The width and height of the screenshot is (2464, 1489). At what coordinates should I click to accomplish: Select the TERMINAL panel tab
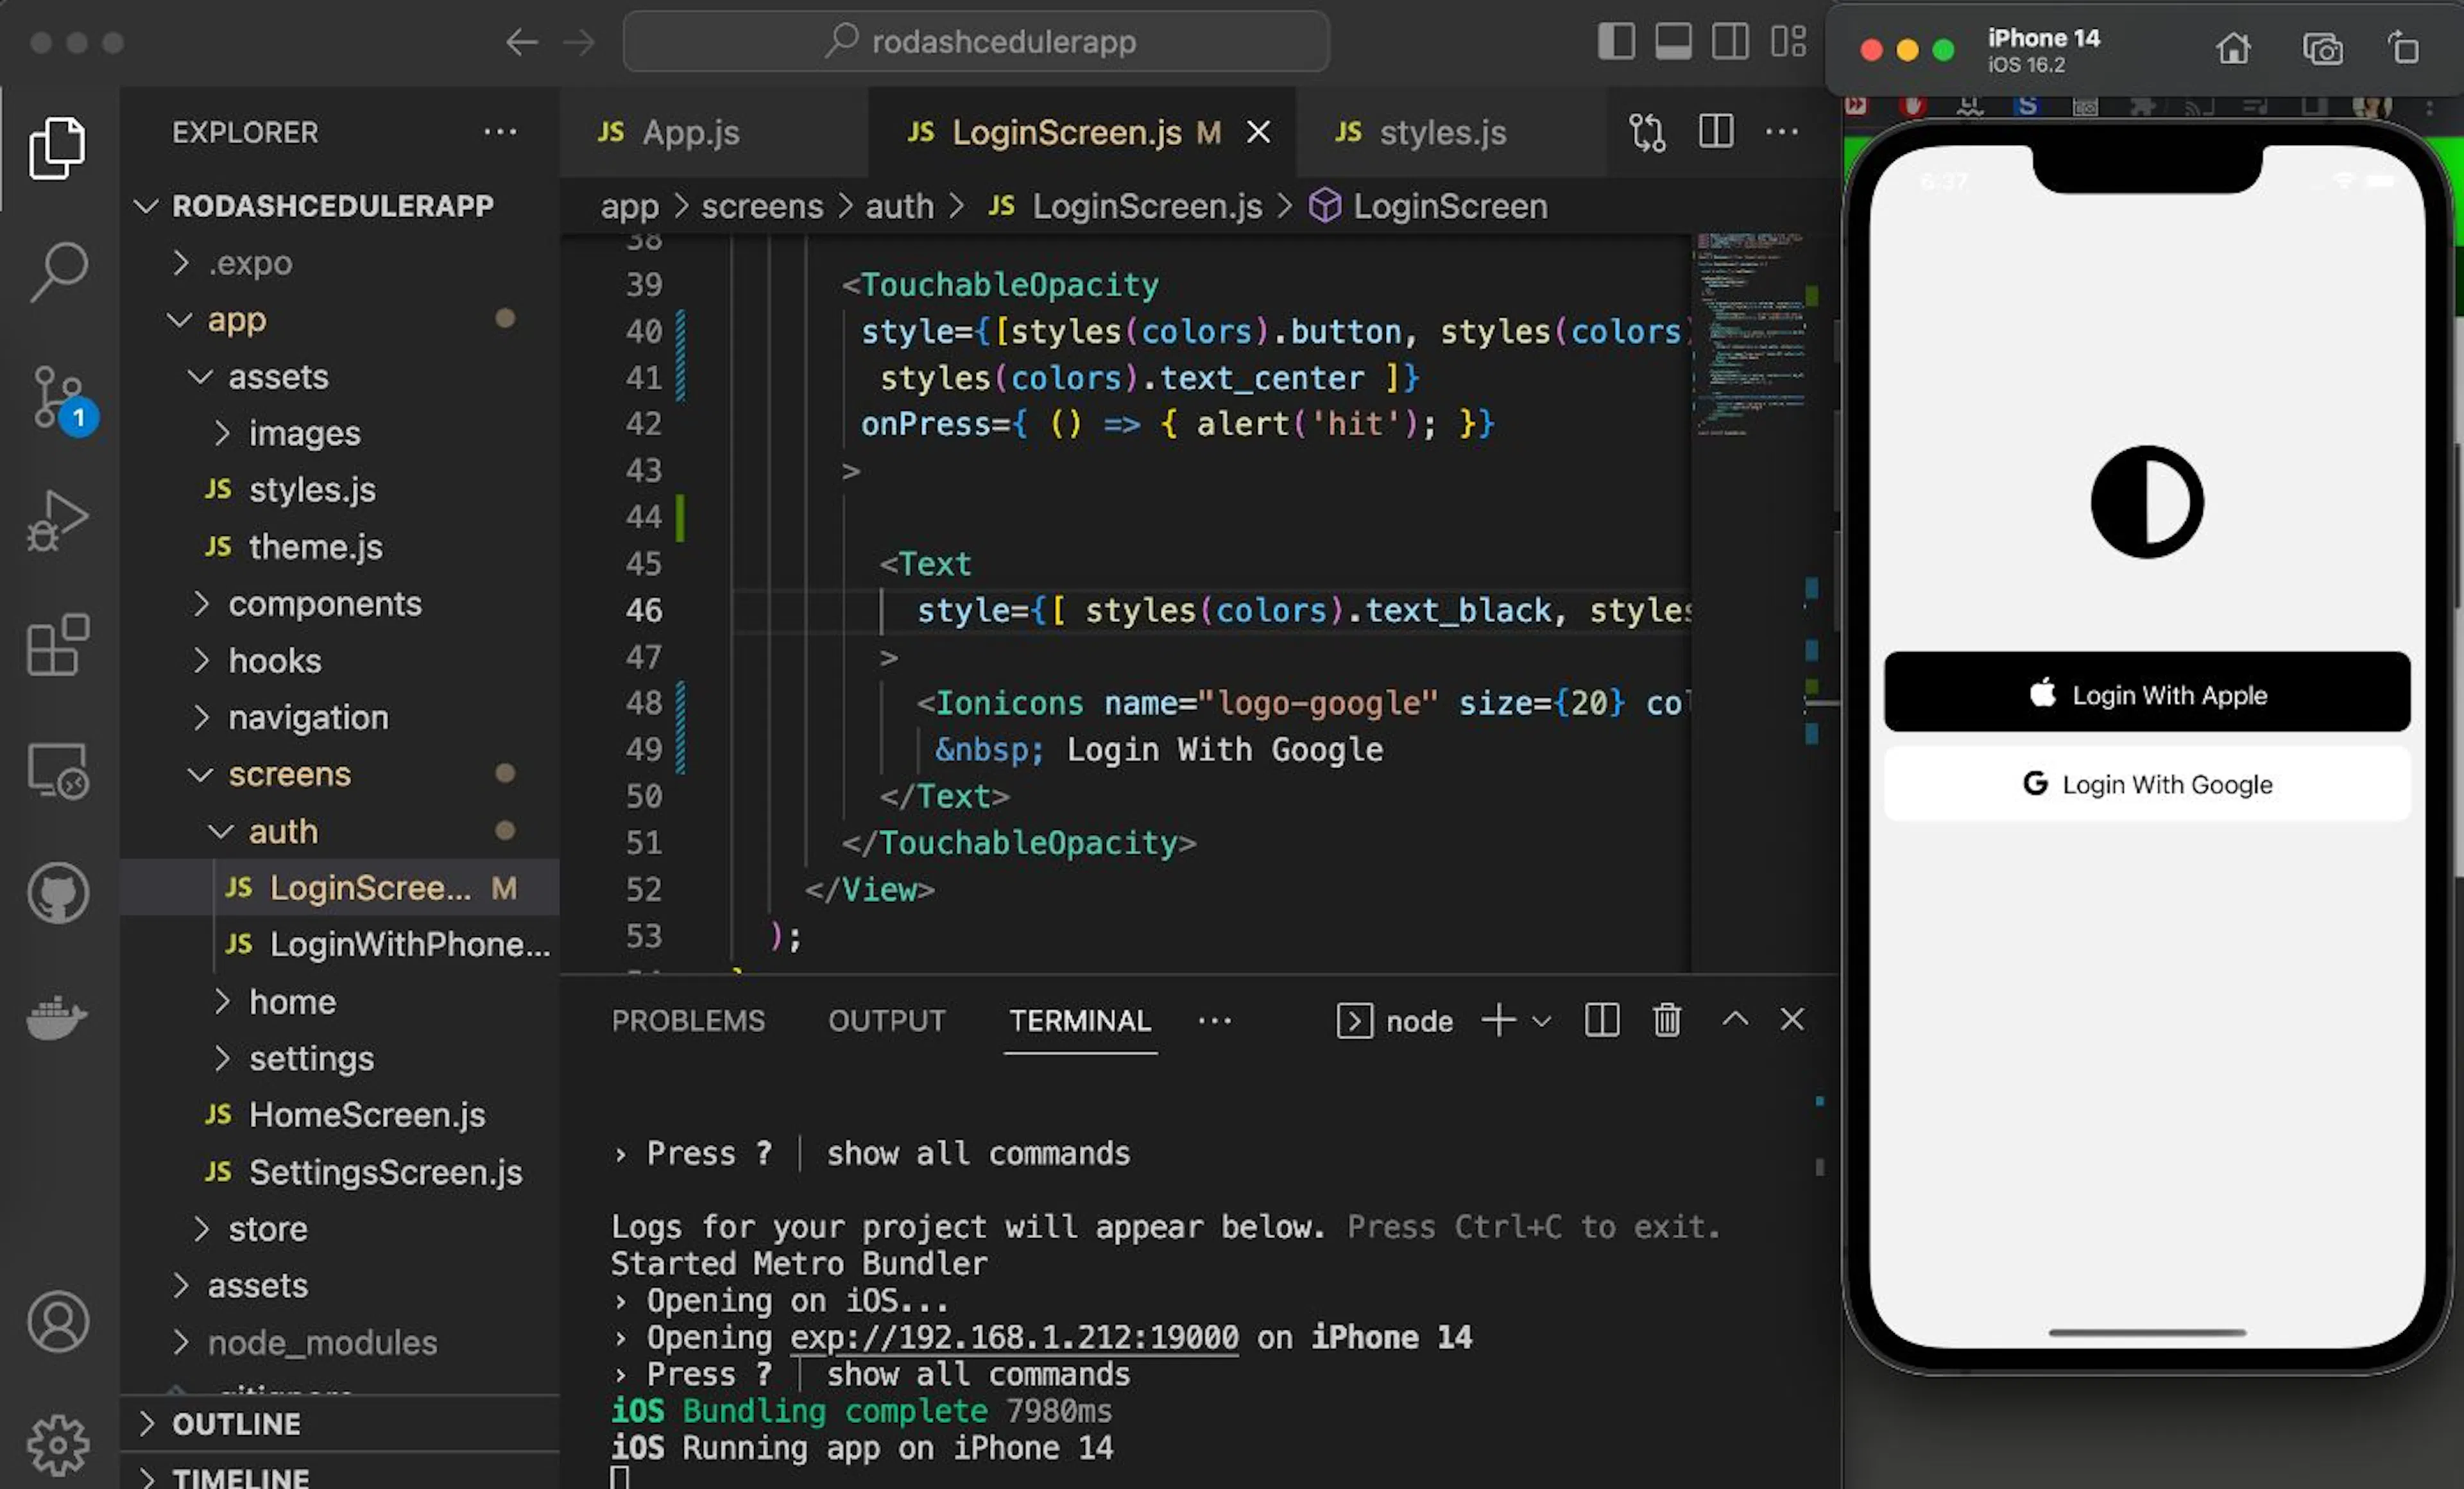coord(1080,1020)
